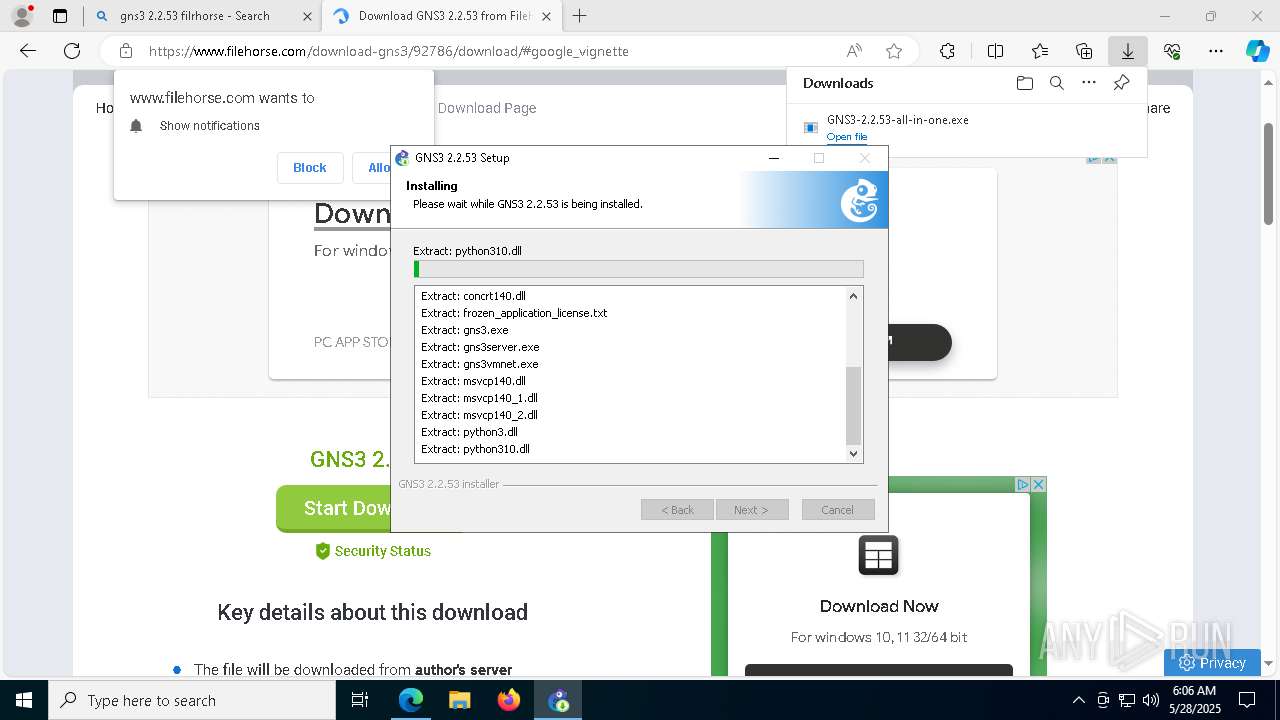Click the GNS3 Setup title bar icon
1280x720 pixels.
coord(403,158)
